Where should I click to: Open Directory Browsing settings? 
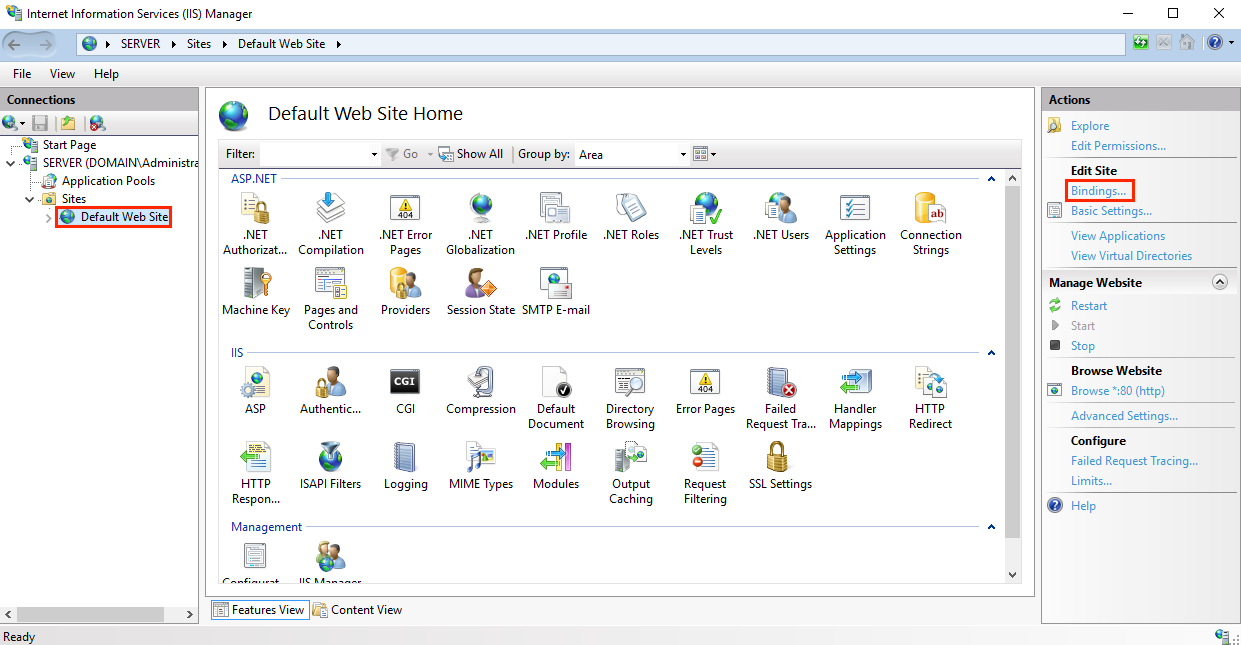(x=629, y=388)
